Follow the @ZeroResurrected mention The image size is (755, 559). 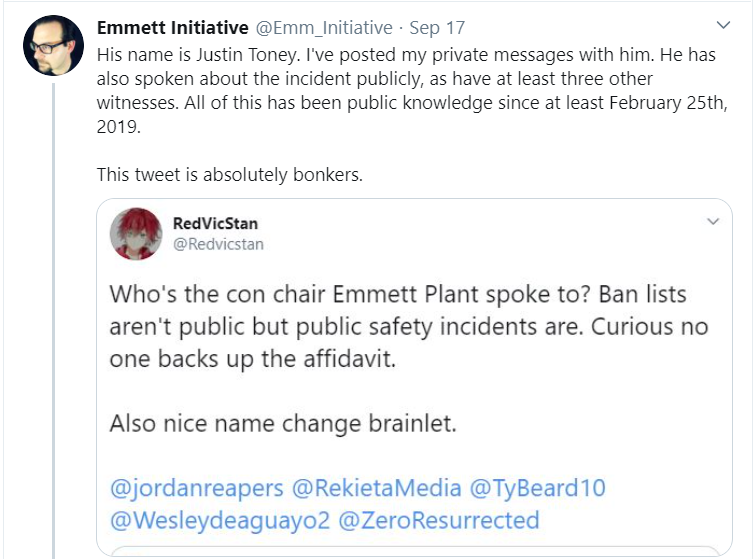[x=439, y=520]
